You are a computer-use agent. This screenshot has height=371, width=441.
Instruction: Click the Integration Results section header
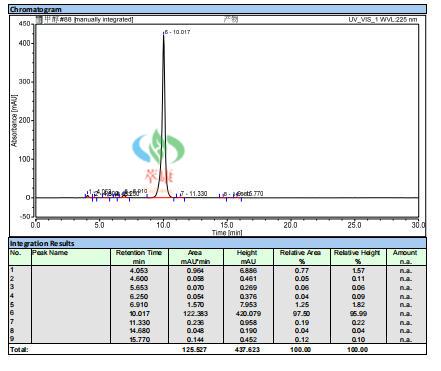[x=217, y=243]
